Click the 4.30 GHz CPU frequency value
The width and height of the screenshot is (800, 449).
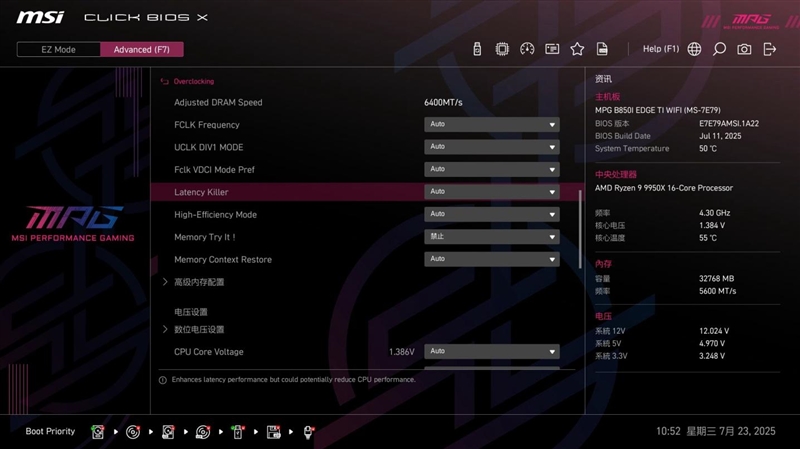click(x=714, y=213)
